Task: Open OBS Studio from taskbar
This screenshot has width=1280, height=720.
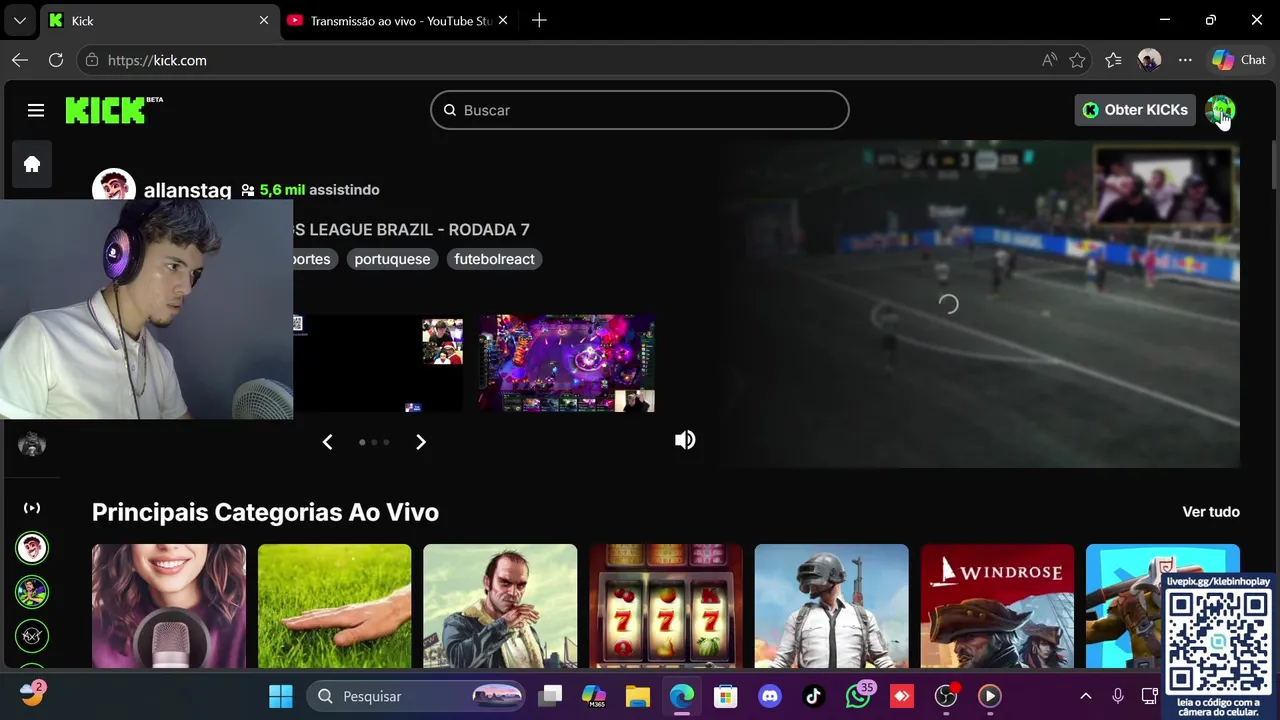Action: point(946,696)
